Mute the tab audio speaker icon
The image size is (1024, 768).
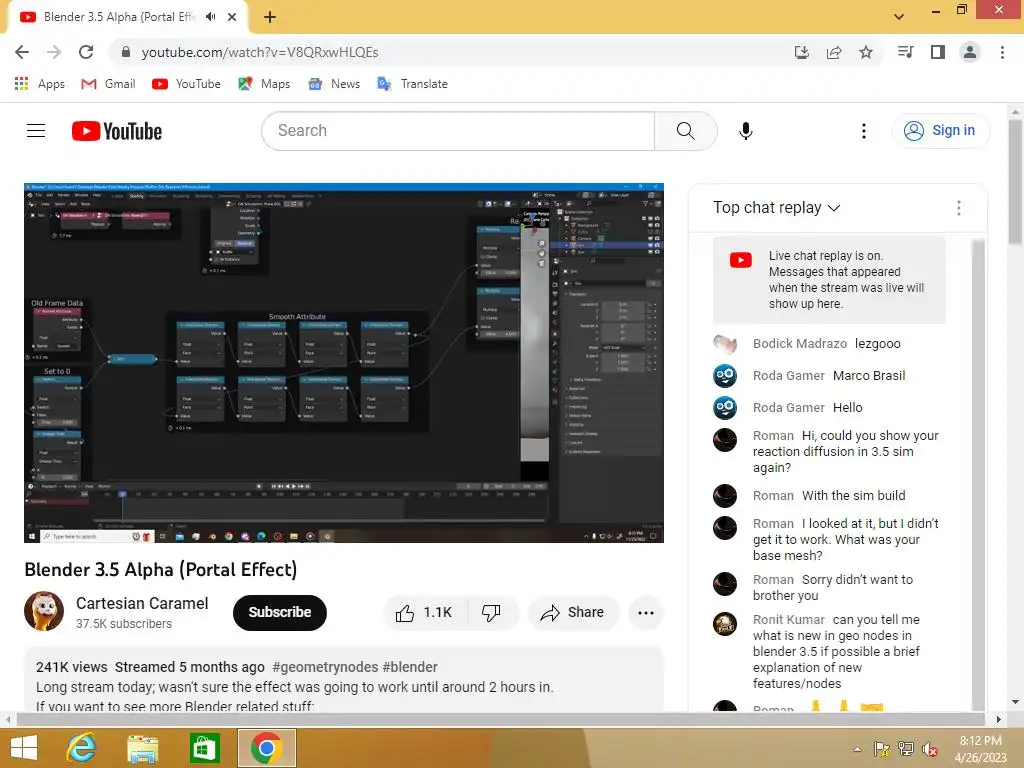[x=210, y=17]
